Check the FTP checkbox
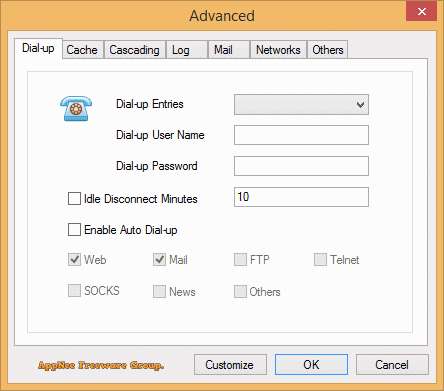Viewport: 444px width, 391px height. 240,259
